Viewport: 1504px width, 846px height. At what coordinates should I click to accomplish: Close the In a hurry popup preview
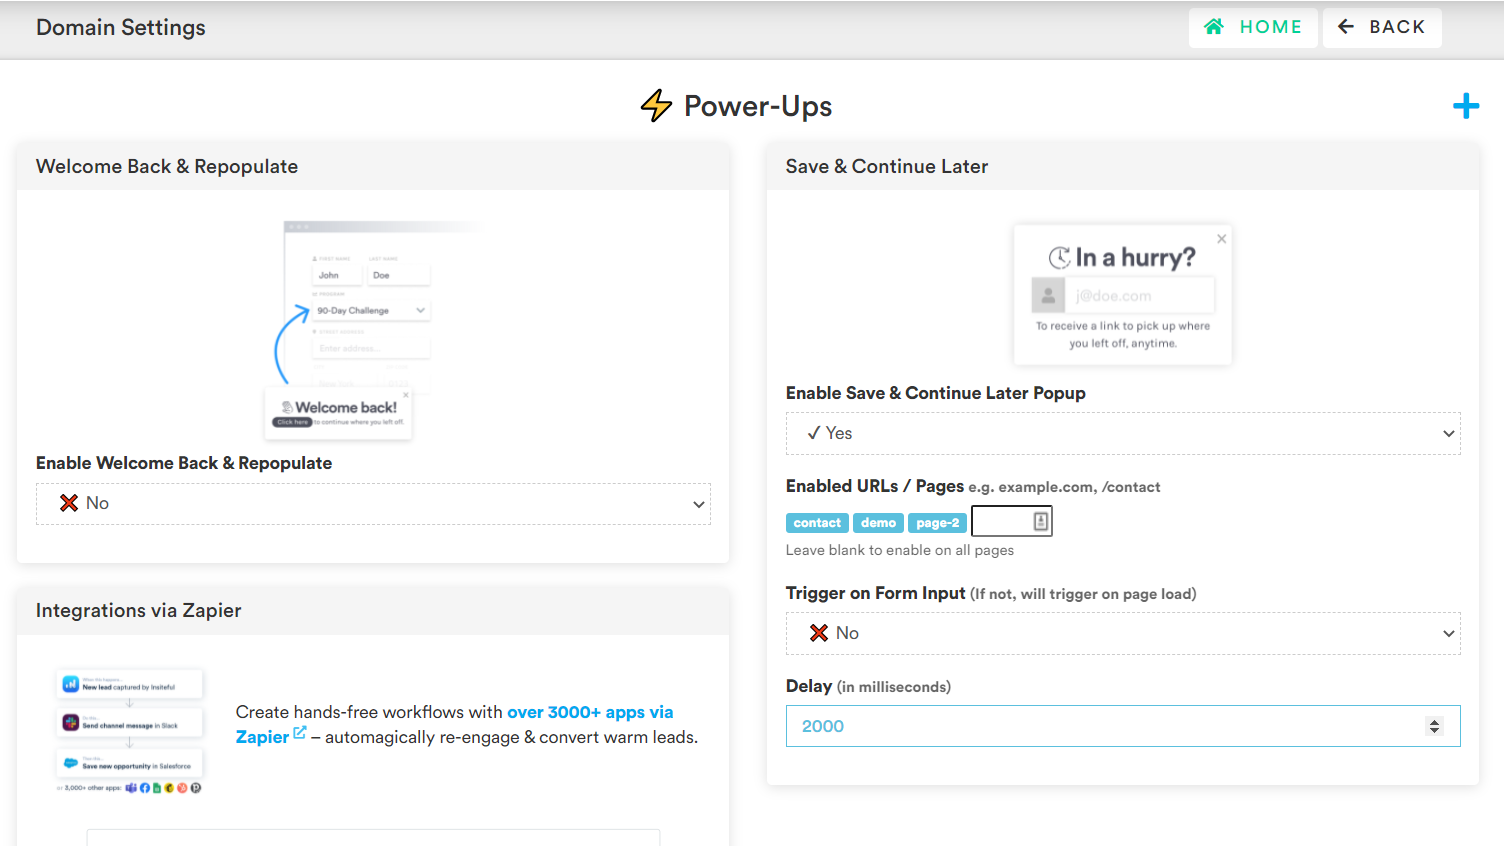tap(1221, 239)
